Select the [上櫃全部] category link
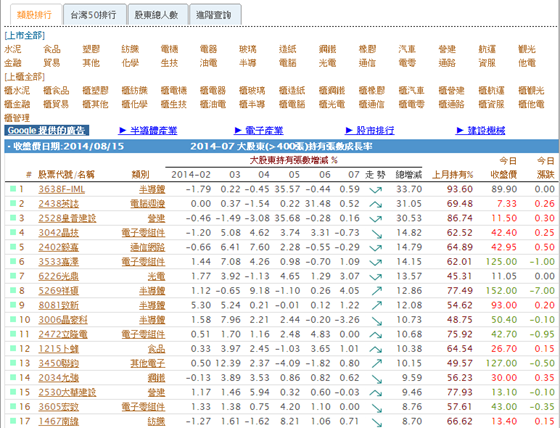 tap(25, 77)
